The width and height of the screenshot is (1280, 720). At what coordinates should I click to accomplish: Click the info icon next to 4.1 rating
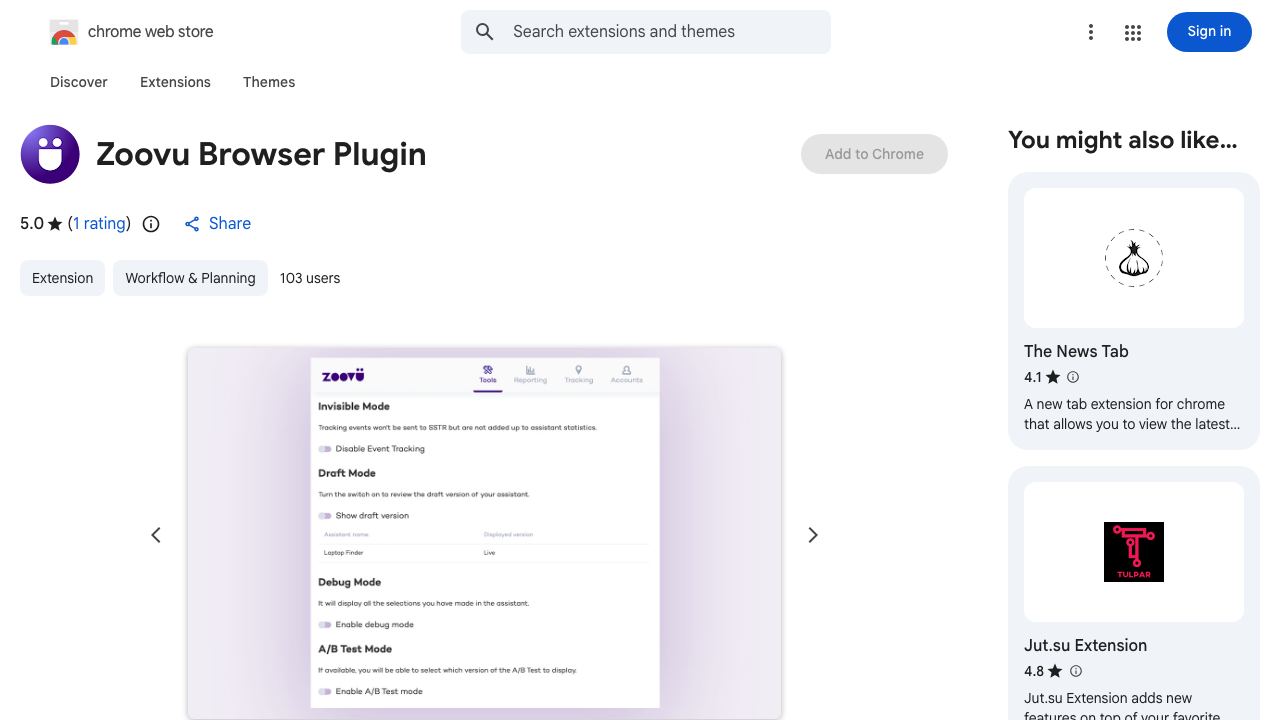point(1073,377)
